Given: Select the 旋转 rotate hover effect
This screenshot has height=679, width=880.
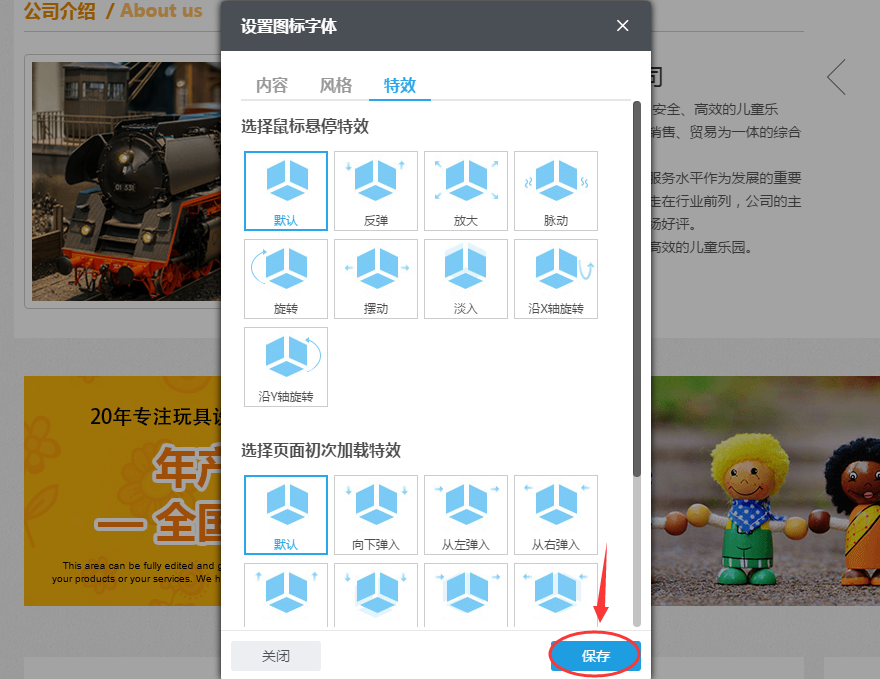Looking at the screenshot, I should tap(286, 279).
